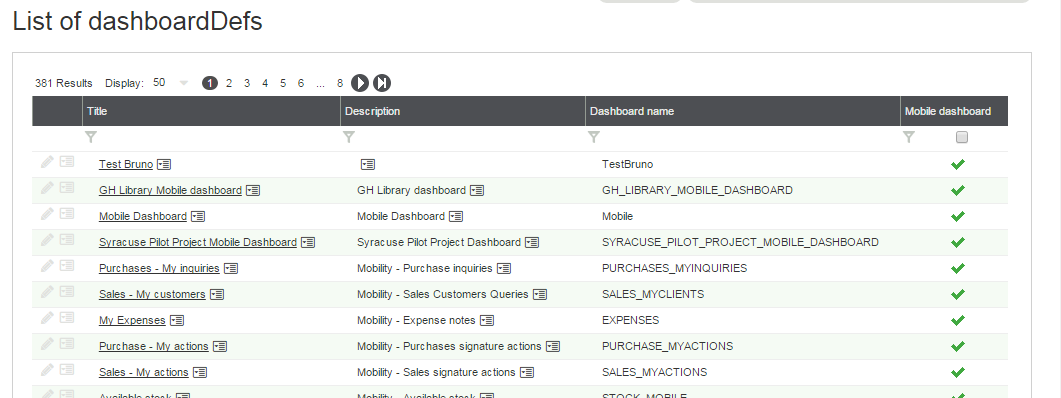Sort by the Dashboard name column header

tap(743, 111)
